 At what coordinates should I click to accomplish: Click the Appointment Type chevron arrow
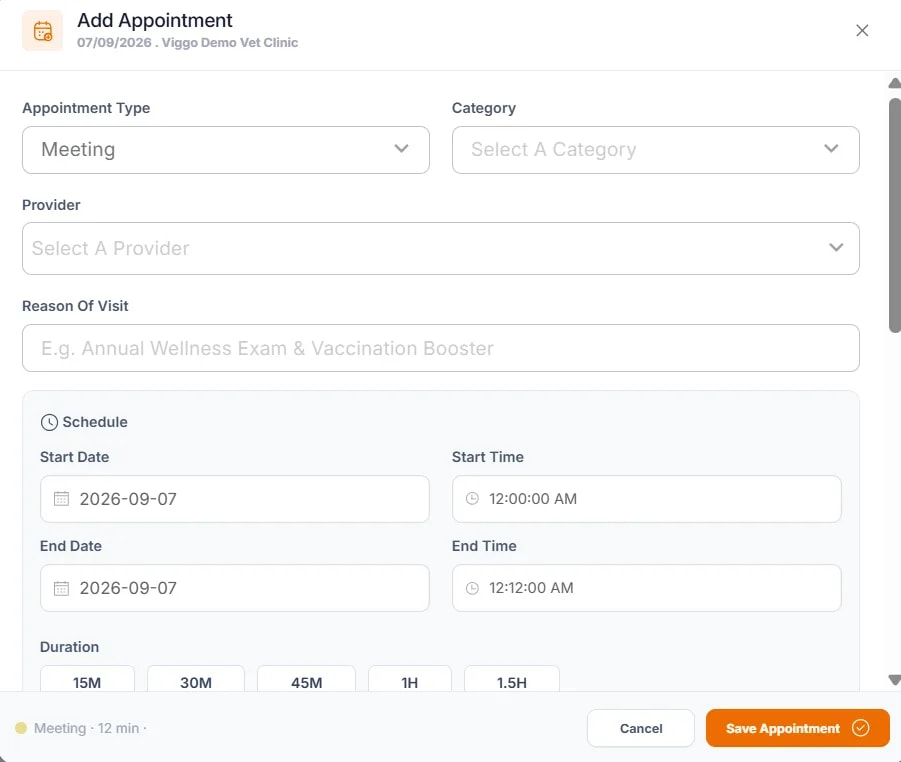[402, 149]
